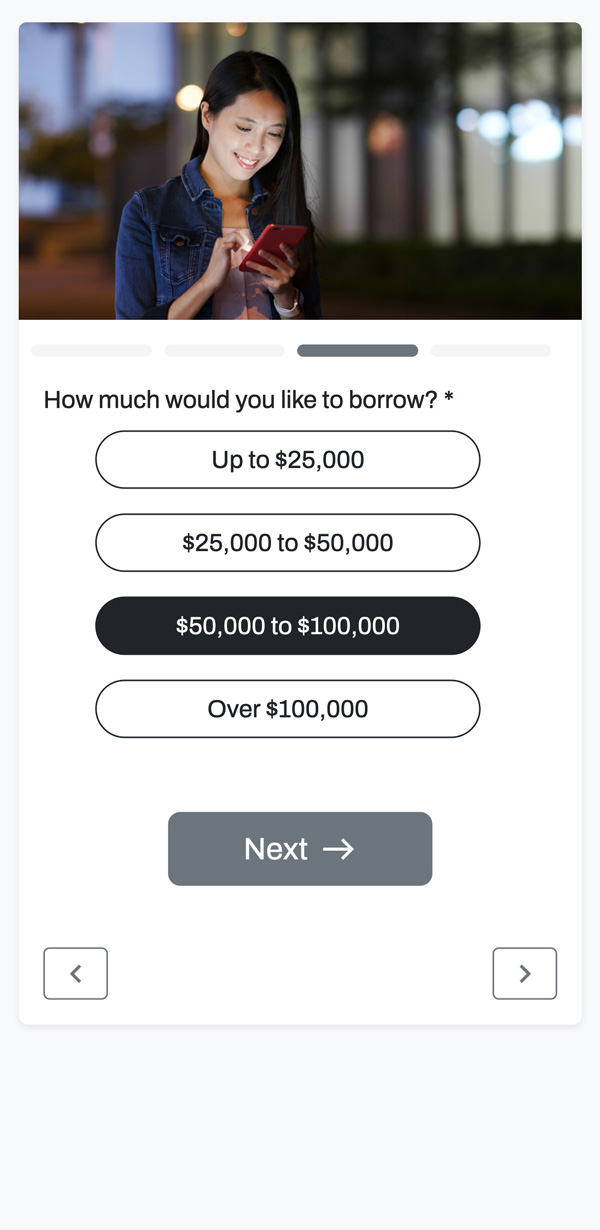This screenshot has height=1230, width=600.
Task: Click the red smartphone in the photo
Action: [x=273, y=246]
